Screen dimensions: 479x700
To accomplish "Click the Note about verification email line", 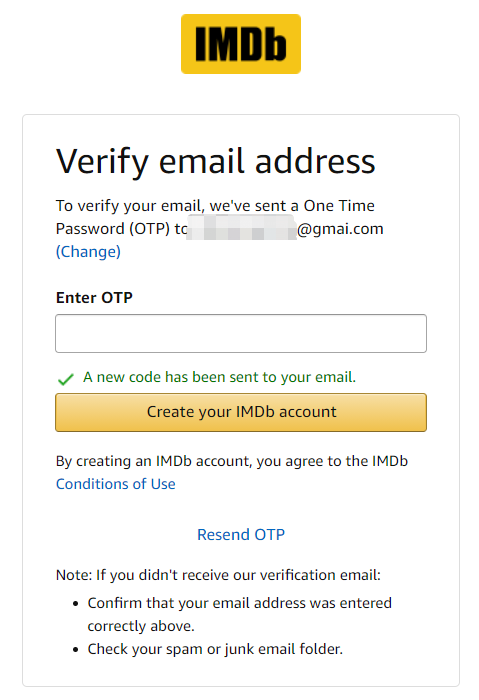I will pos(218,575).
